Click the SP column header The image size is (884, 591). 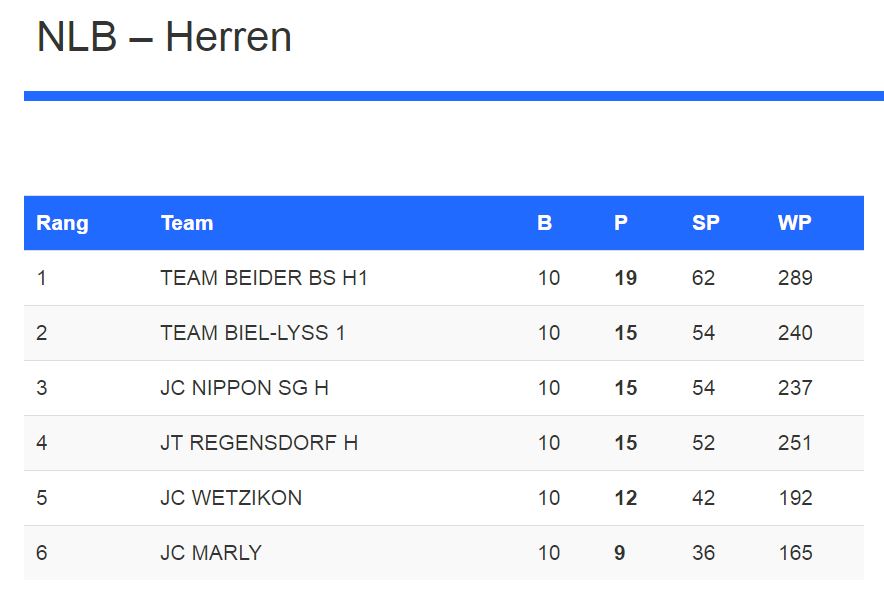tap(705, 223)
